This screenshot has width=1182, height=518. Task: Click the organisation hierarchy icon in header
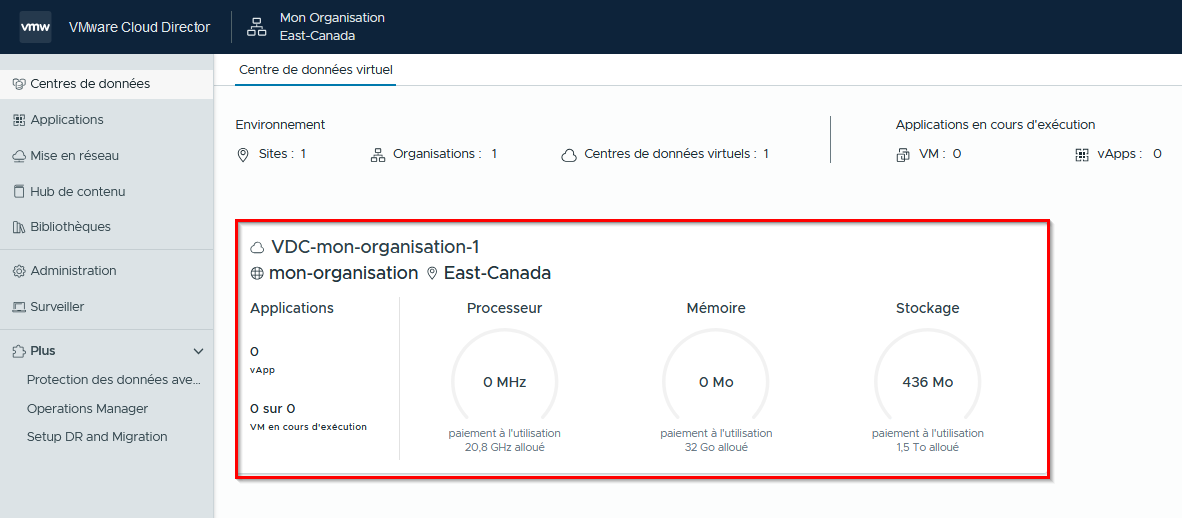coord(257,27)
